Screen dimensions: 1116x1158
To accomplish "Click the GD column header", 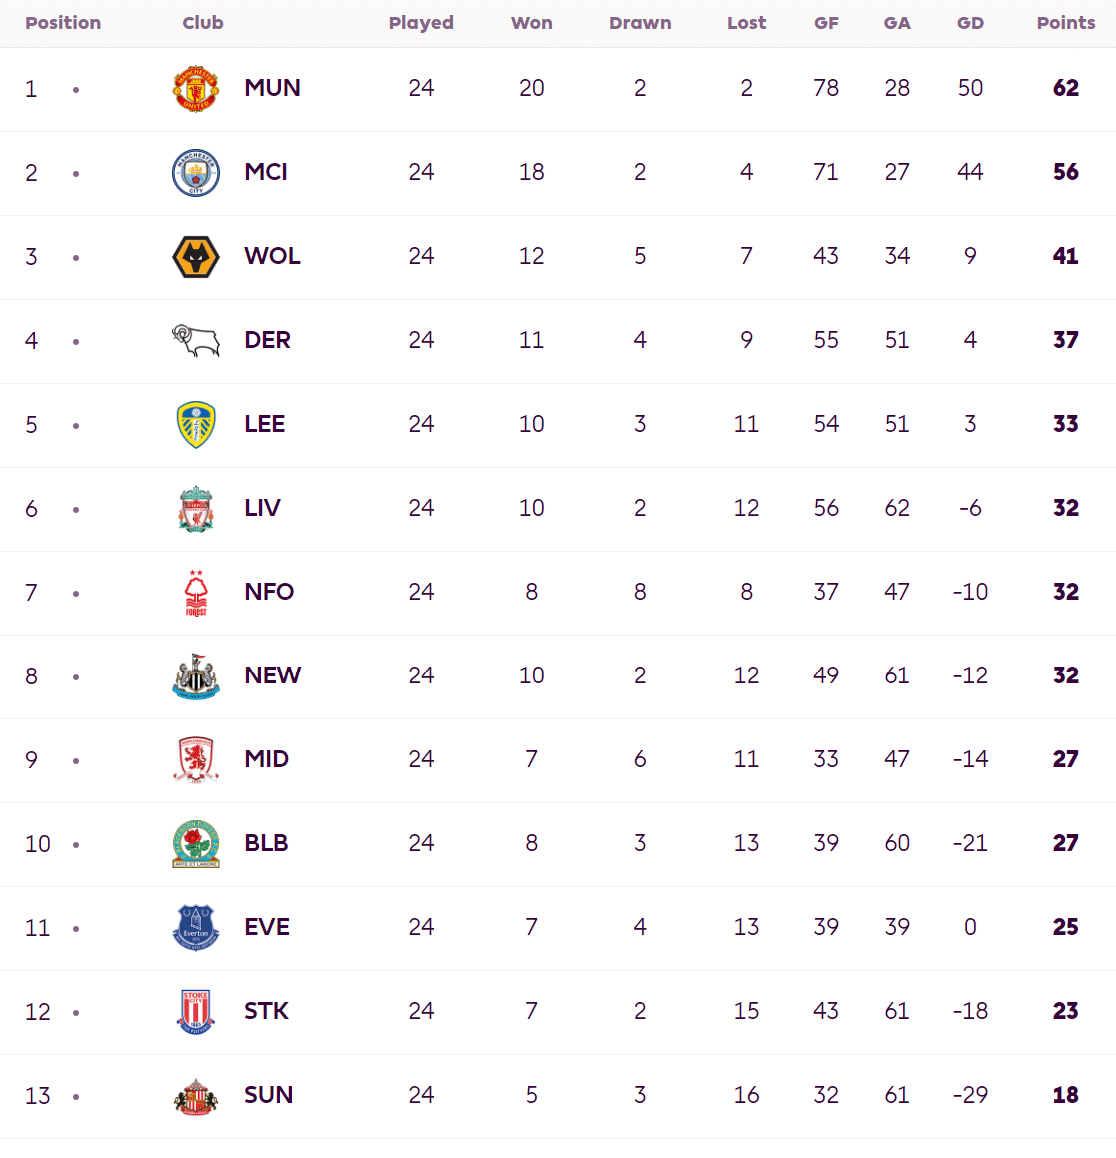I will click(970, 23).
